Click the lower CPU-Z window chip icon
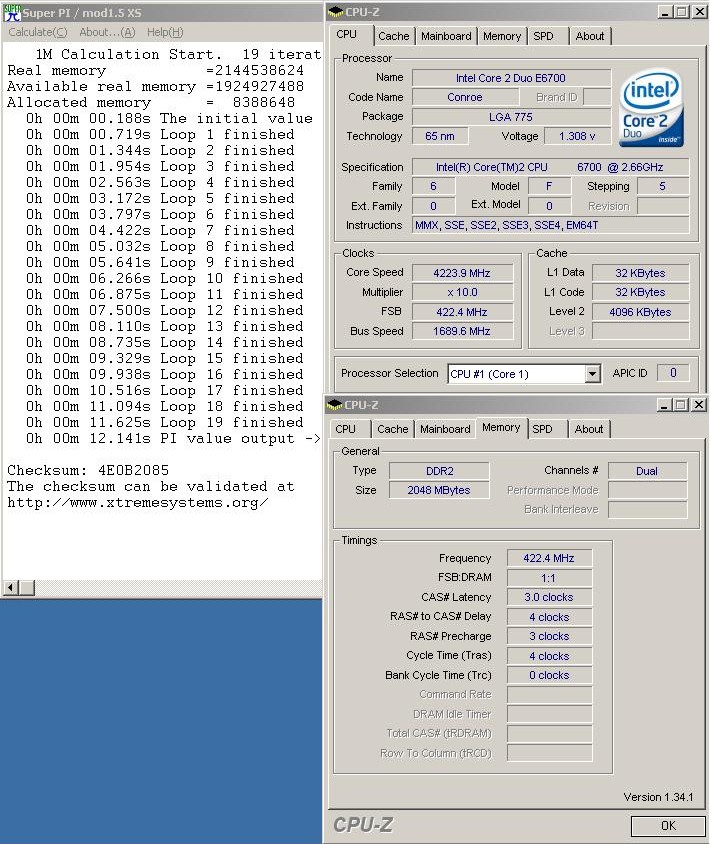The height and width of the screenshot is (844, 710). click(334, 404)
